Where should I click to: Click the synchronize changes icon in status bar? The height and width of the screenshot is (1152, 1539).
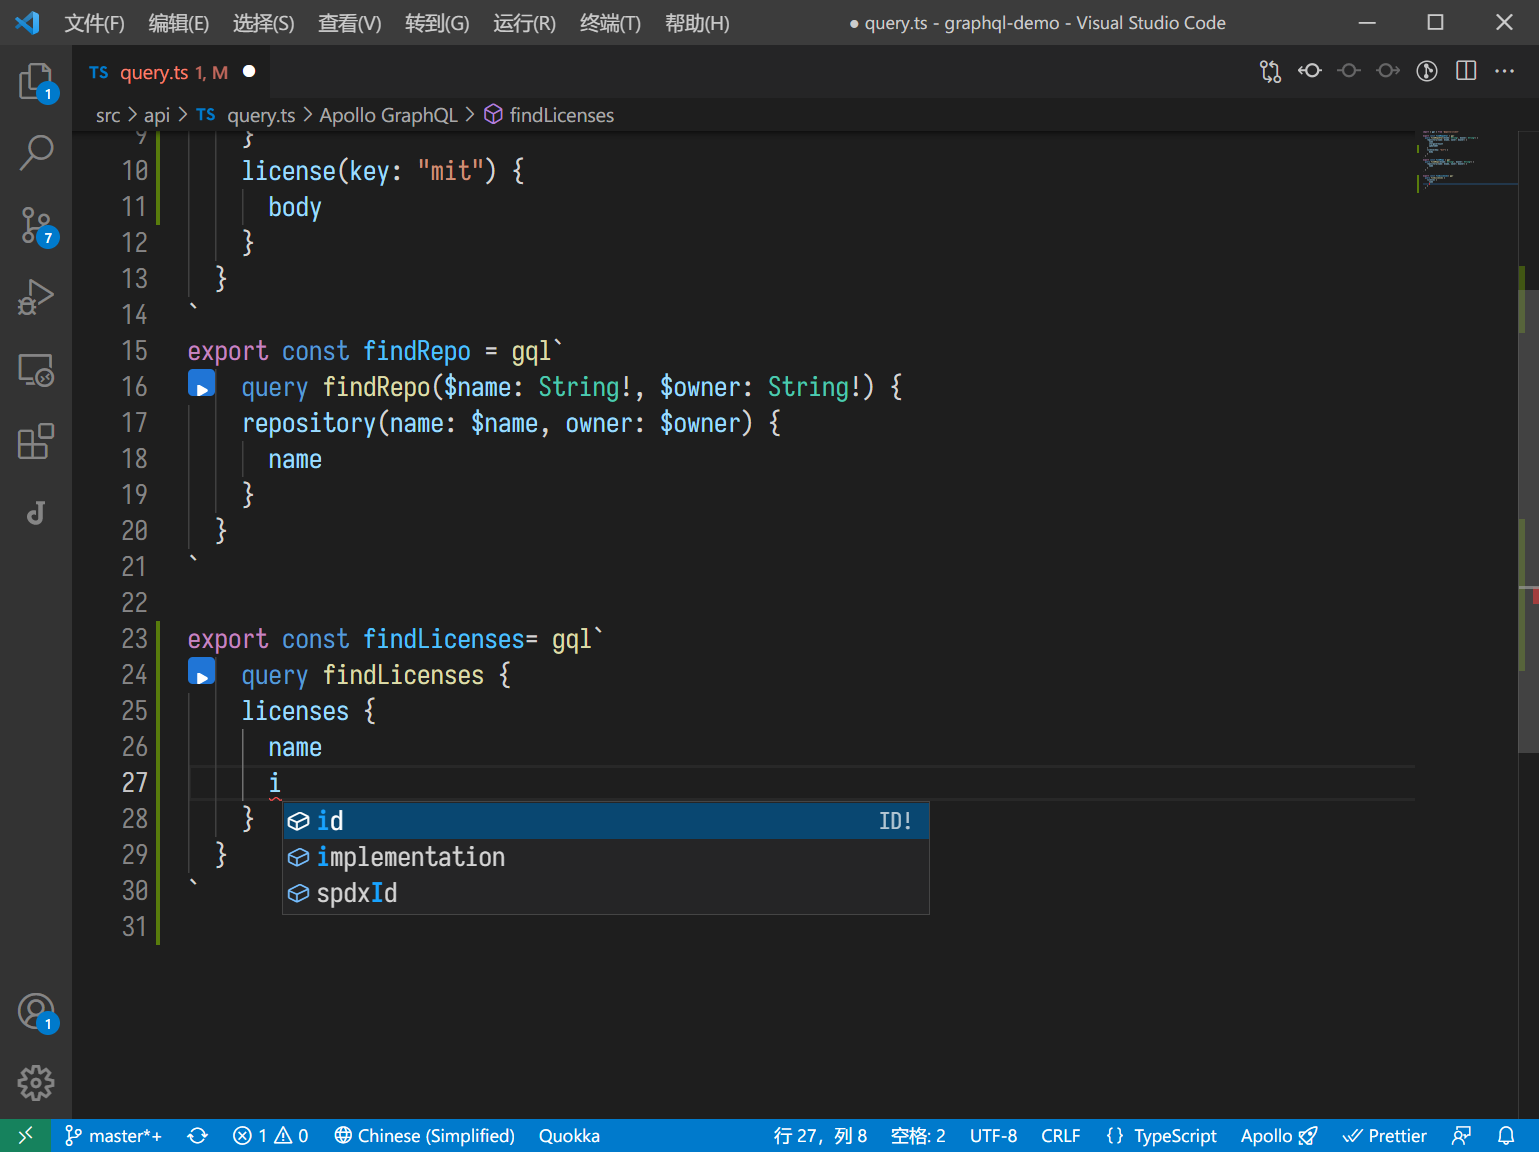[197, 1135]
